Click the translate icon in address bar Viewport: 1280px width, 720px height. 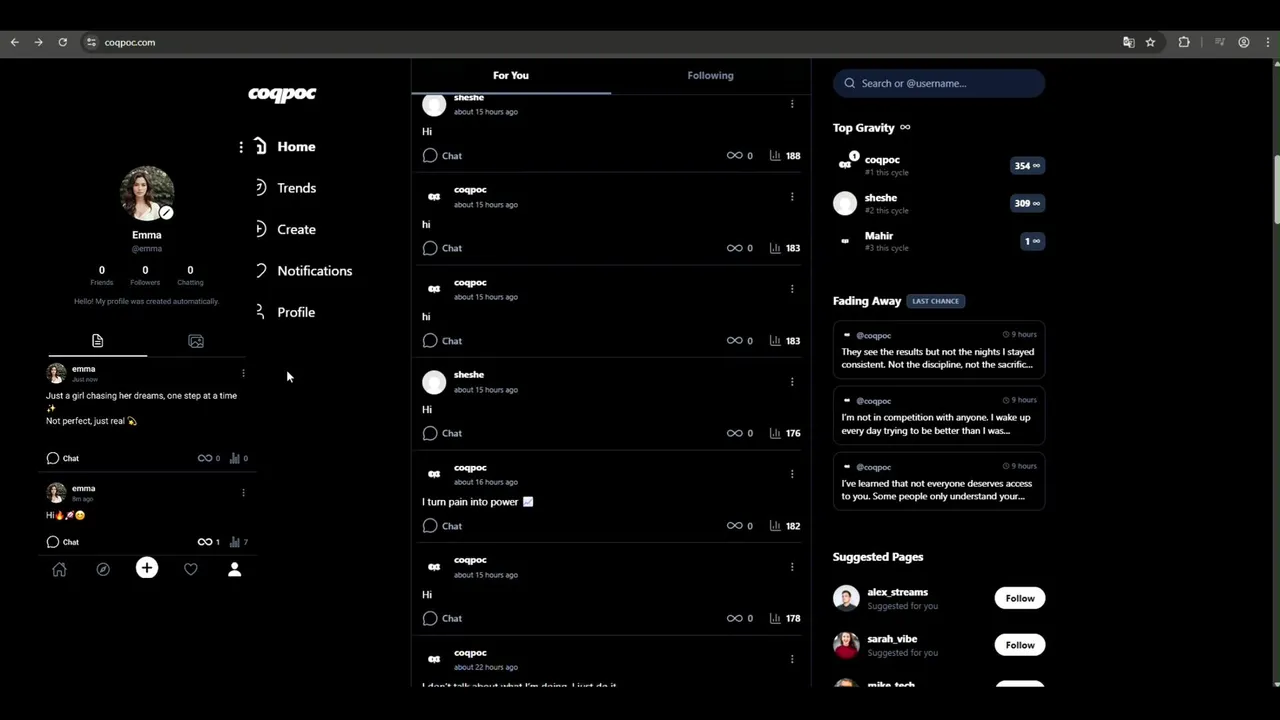coord(1128,42)
